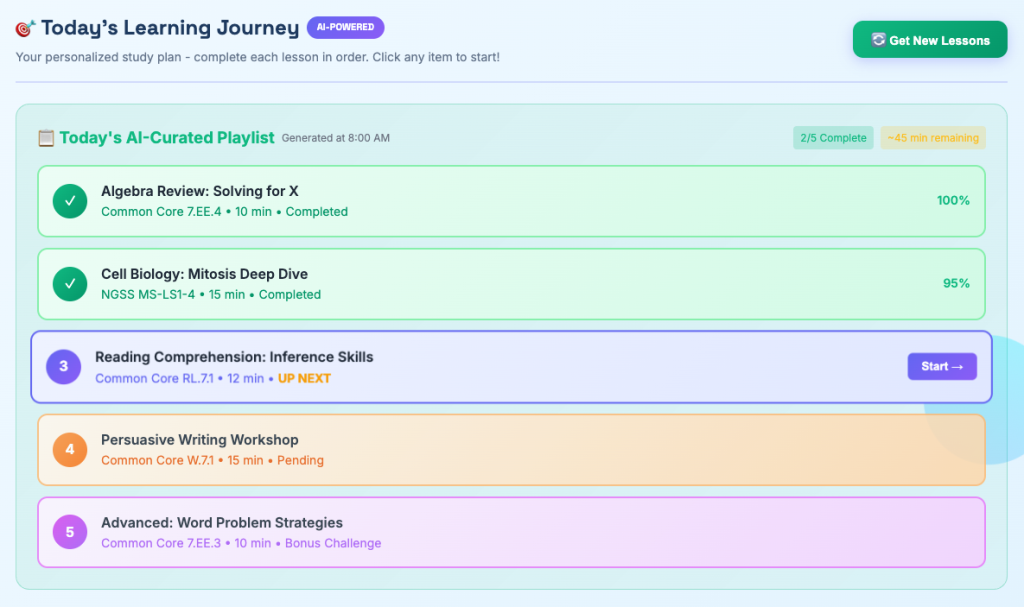Open Algebra Review: Solving for X

(x=199, y=191)
